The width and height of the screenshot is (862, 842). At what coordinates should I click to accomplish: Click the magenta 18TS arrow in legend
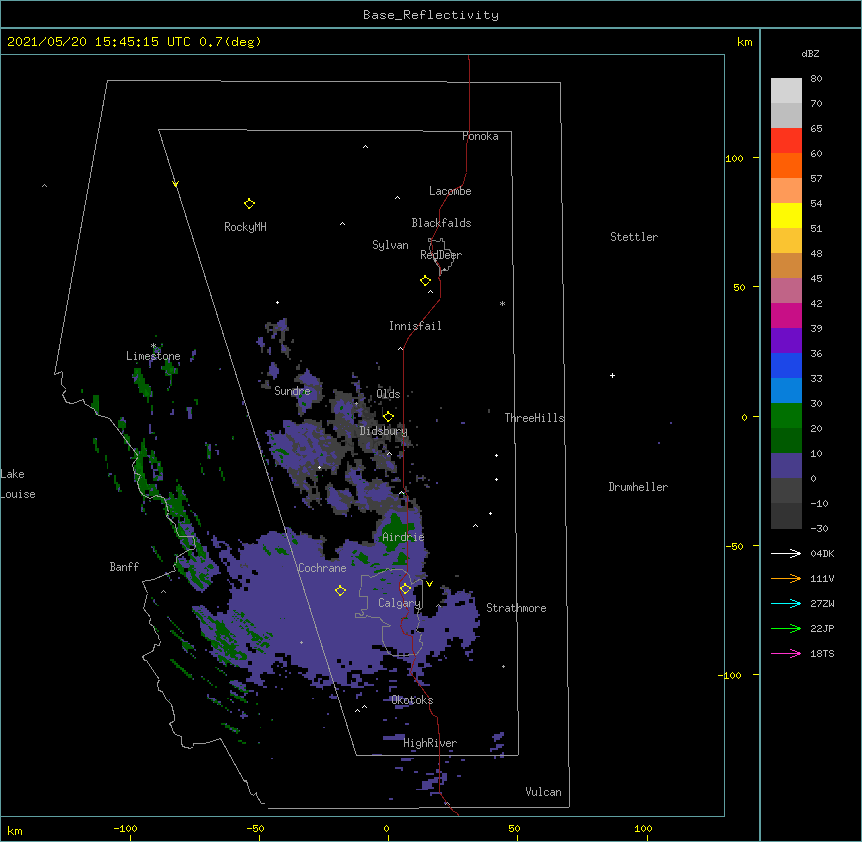pyautogui.click(x=786, y=653)
